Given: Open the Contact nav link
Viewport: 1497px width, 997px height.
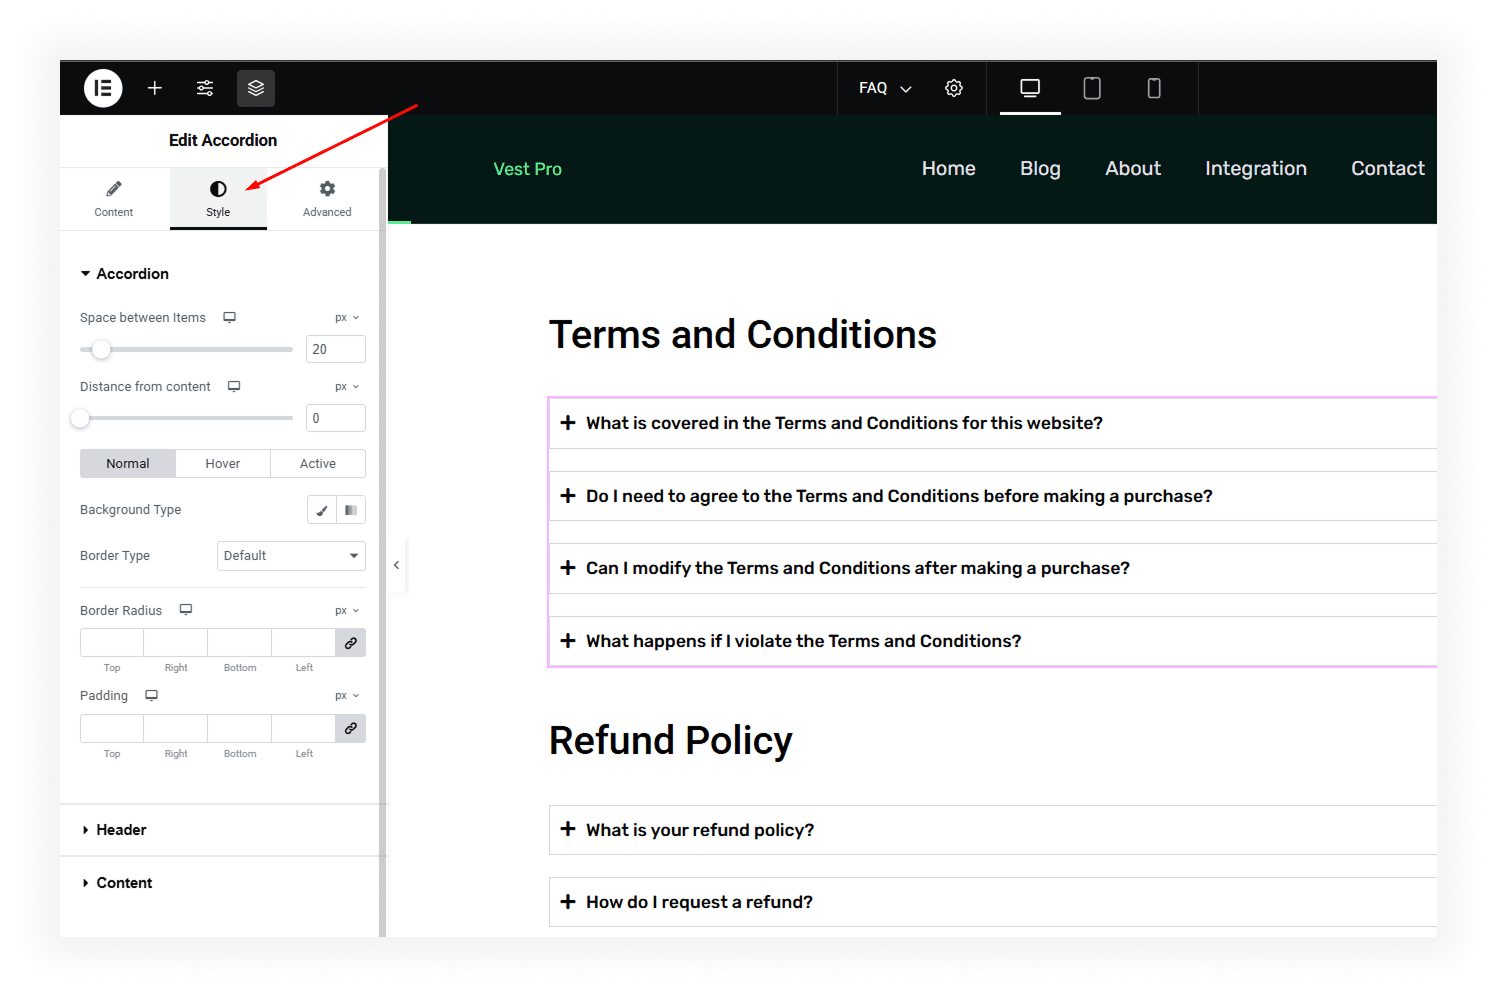Looking at the screenshot, I should point(1388,169).
